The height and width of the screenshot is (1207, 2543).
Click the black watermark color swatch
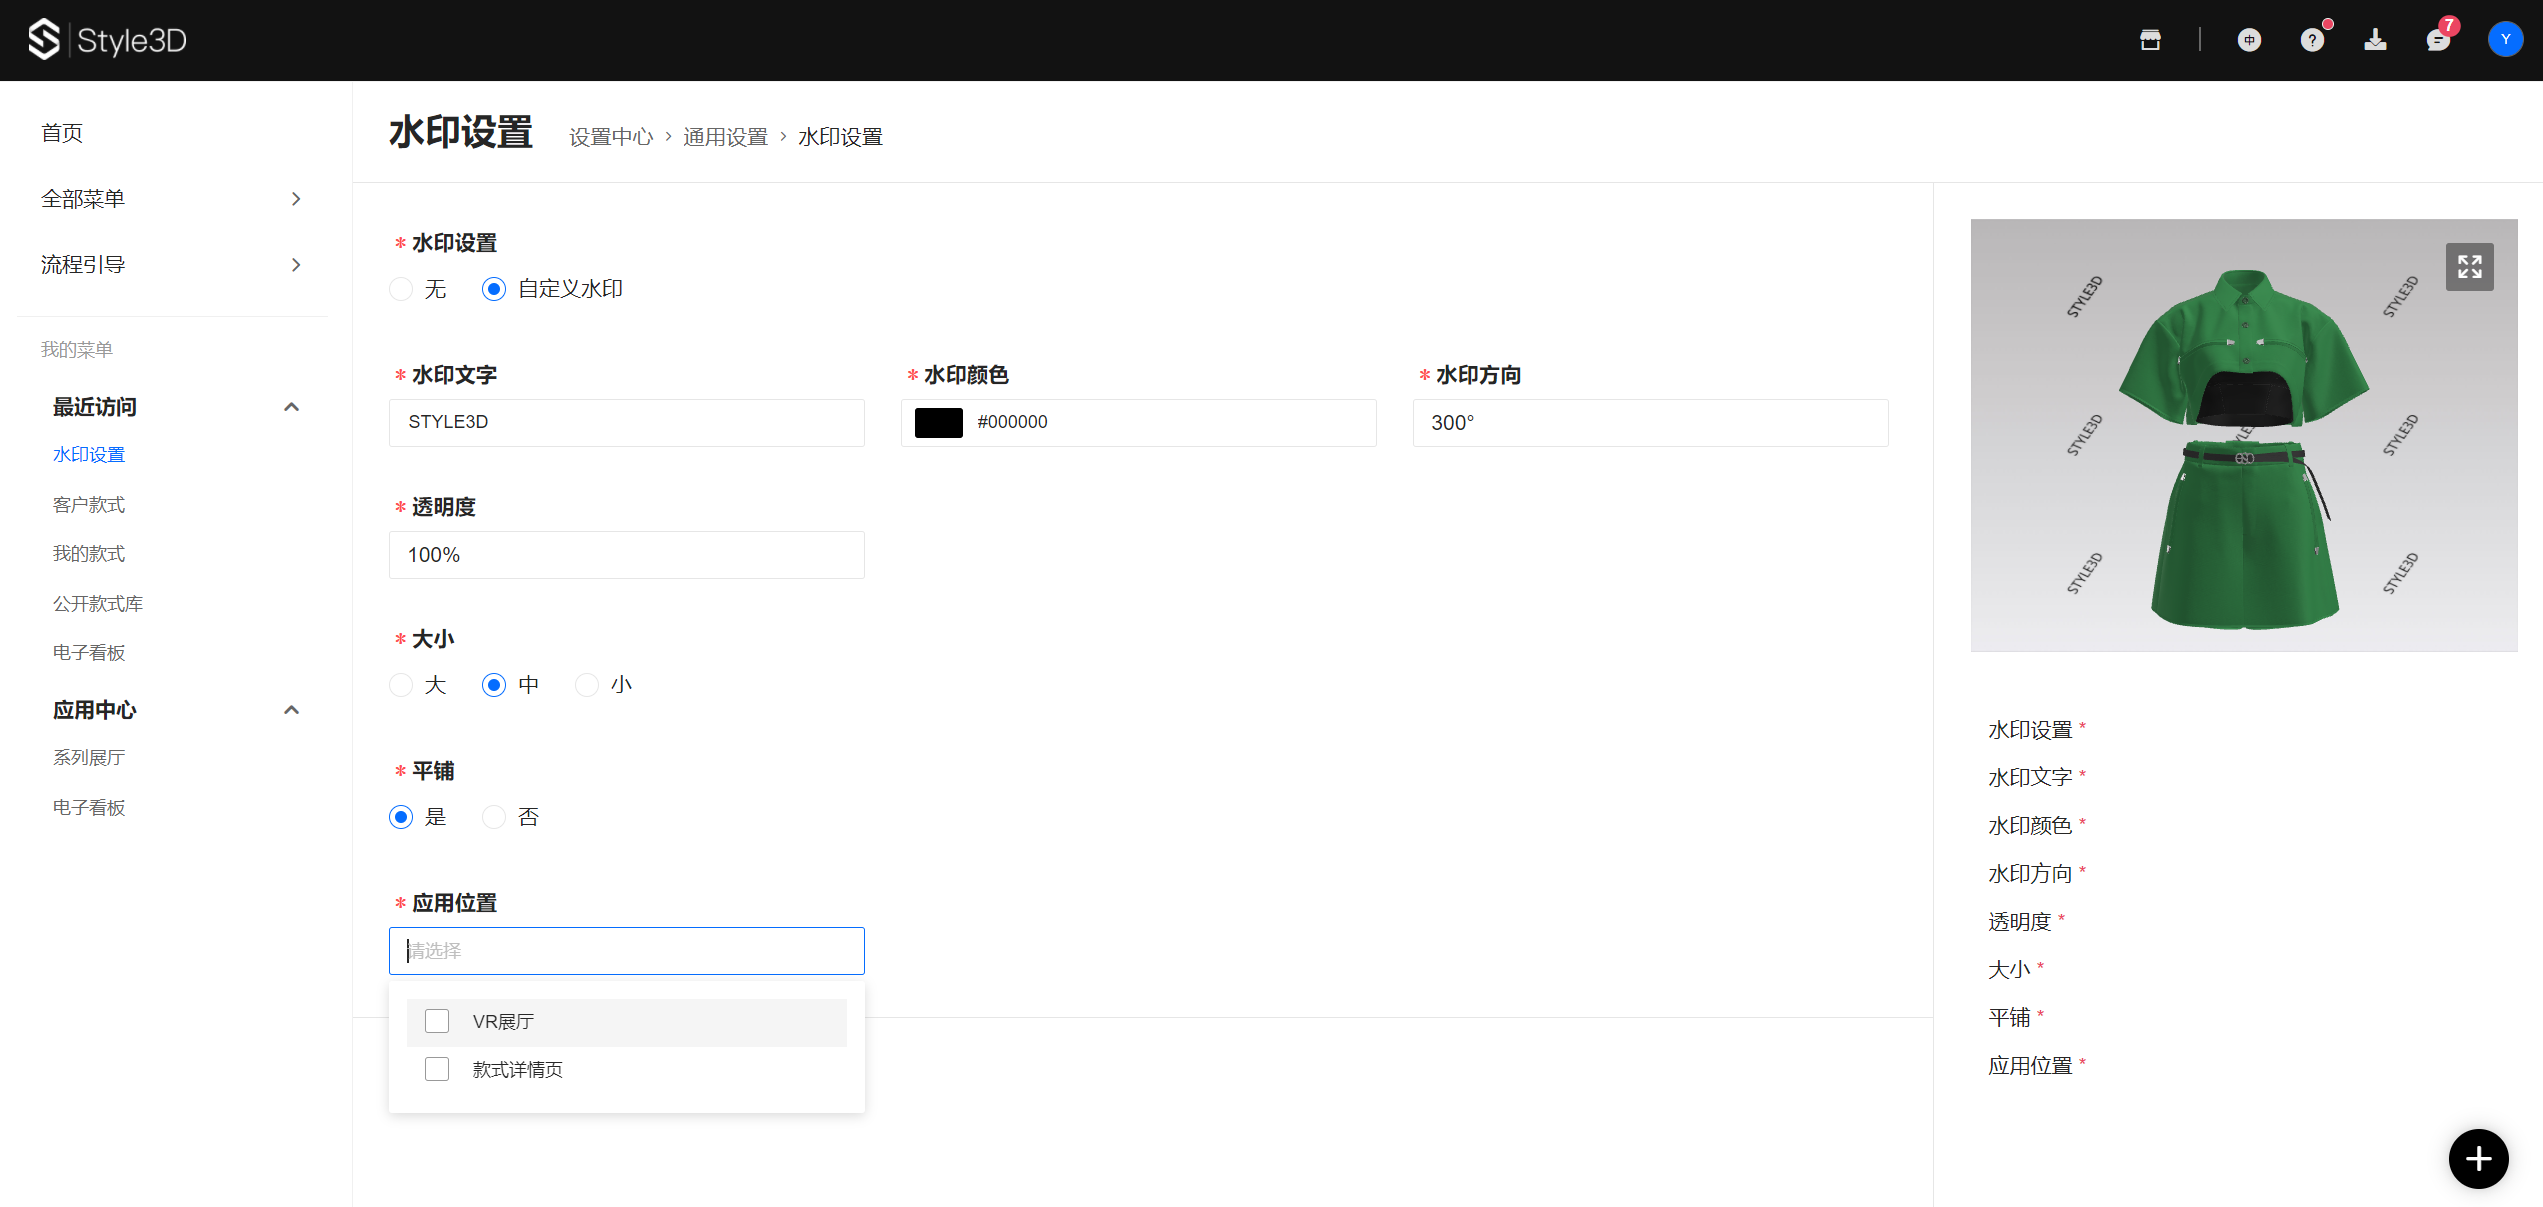click(938, 422)
